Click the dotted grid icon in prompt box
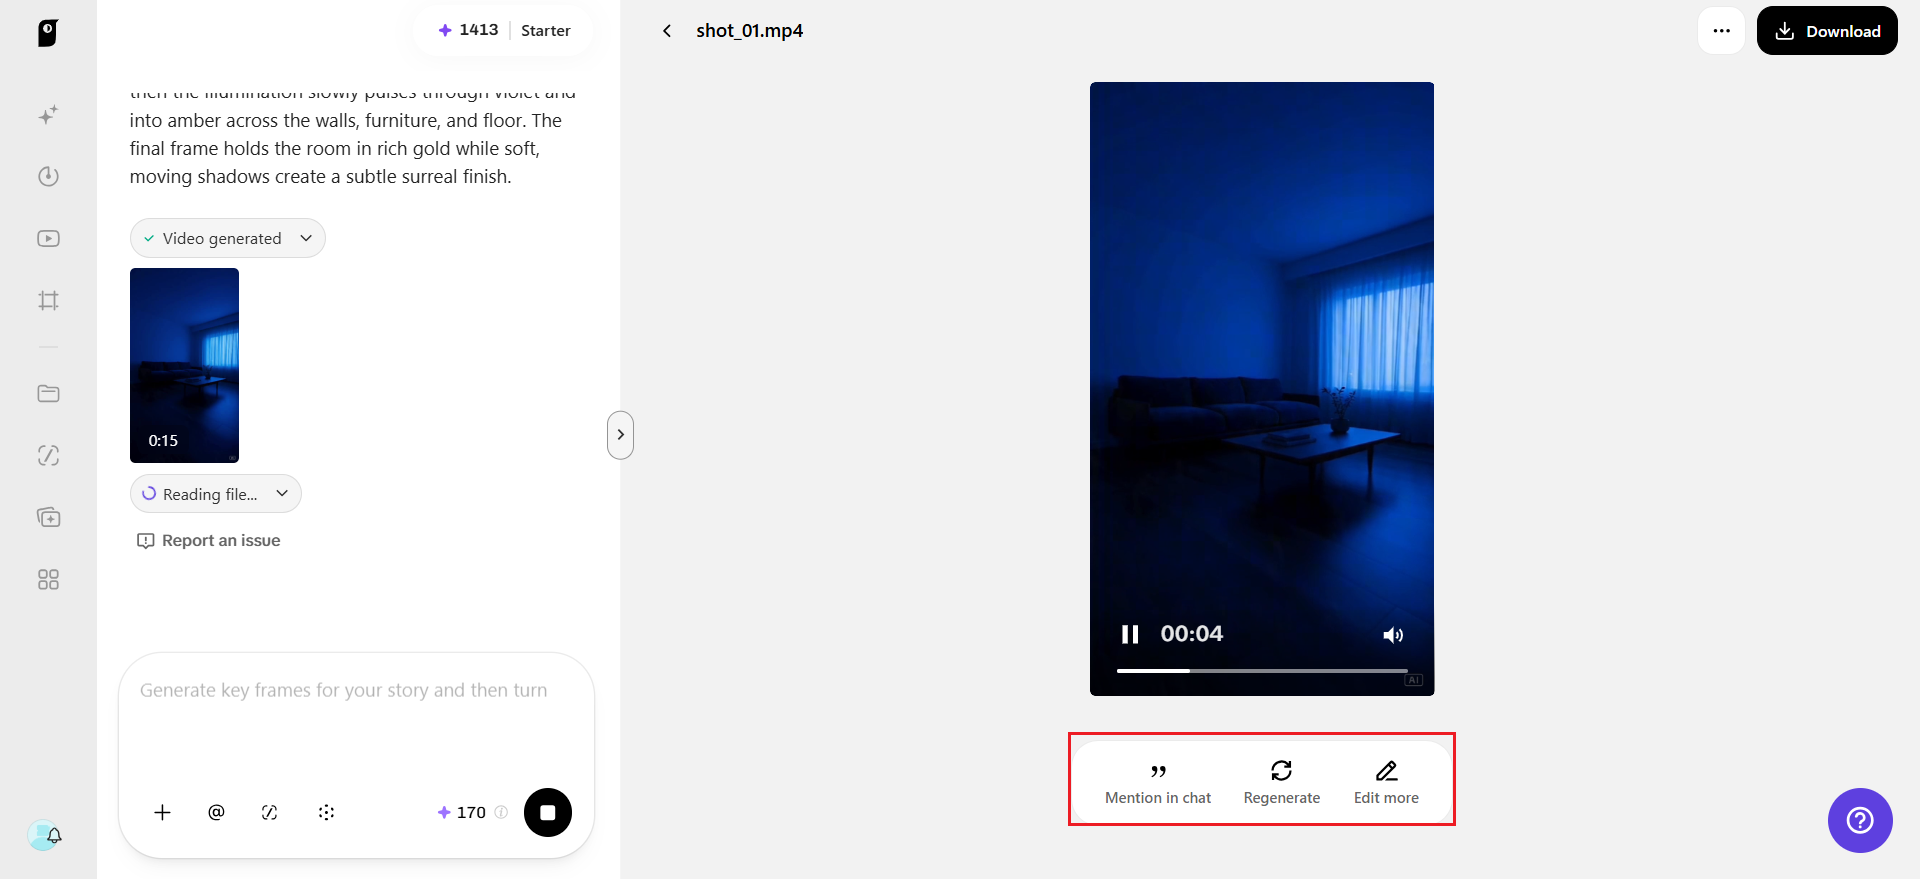Screen dimensions: 1920x879 (326, 812)
